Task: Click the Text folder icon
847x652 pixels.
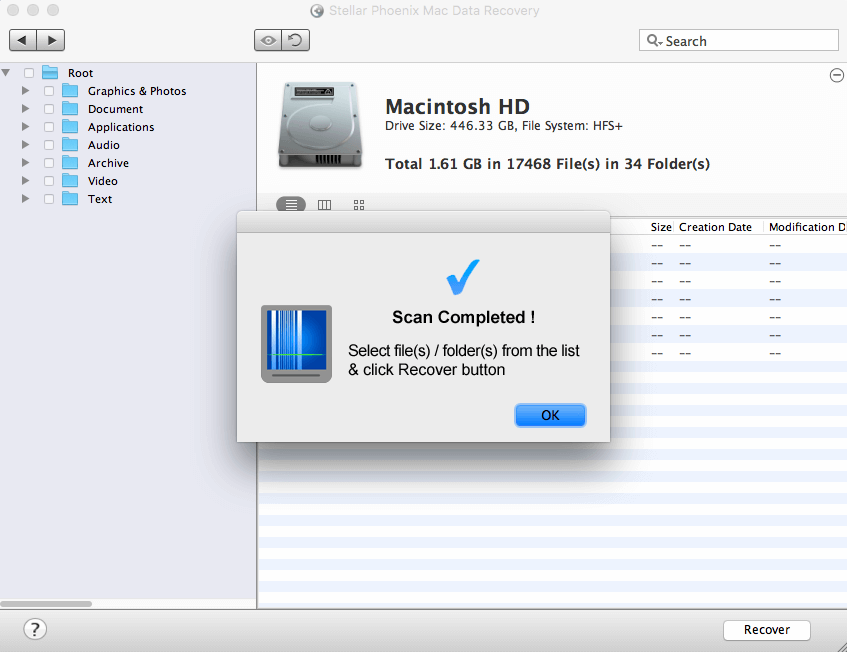Action: pos(70,199)
